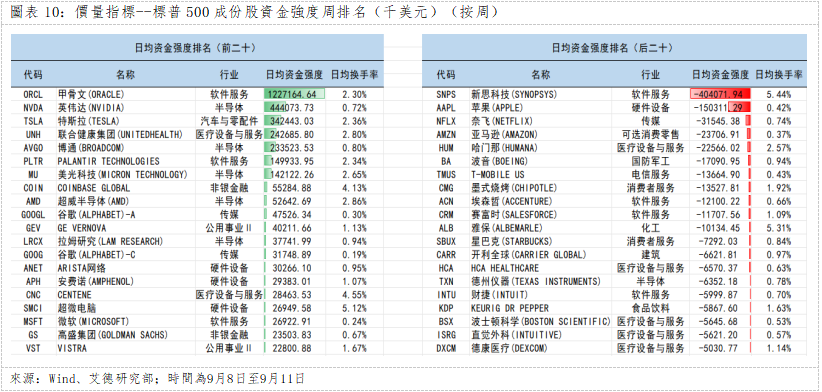The width and height of the screenshot is (822, 392).
Task: Select 开利全球(CARRIER GLOBAL) cell
Action: 528,255
